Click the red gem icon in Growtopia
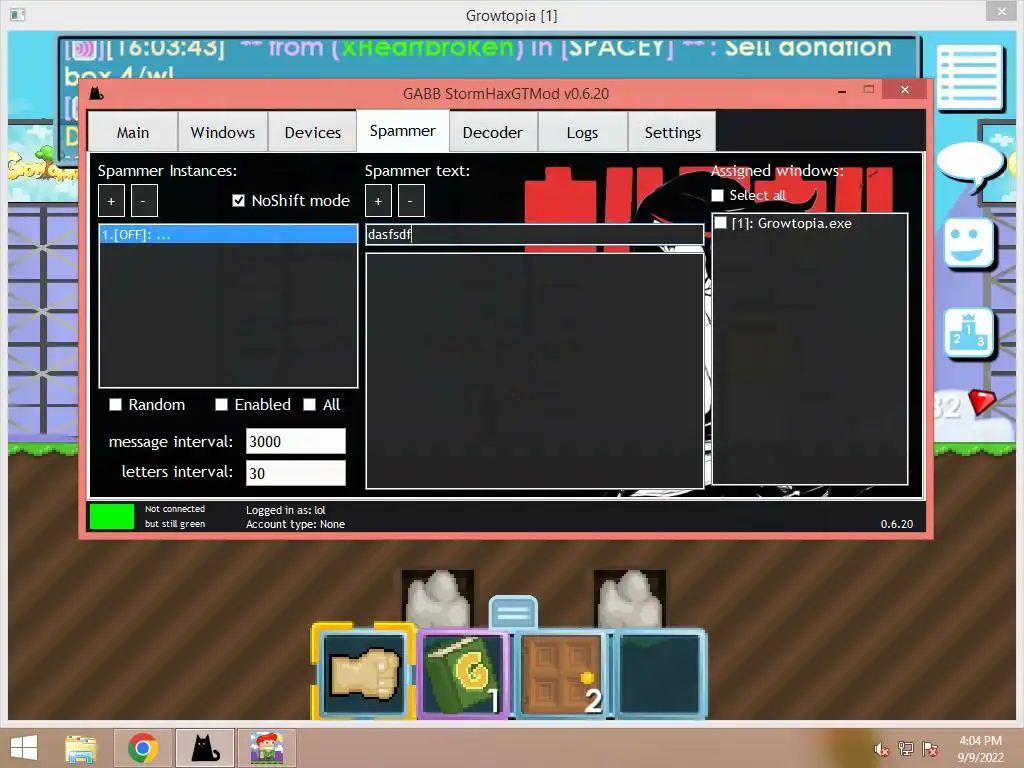 click(x=982, y=402)
